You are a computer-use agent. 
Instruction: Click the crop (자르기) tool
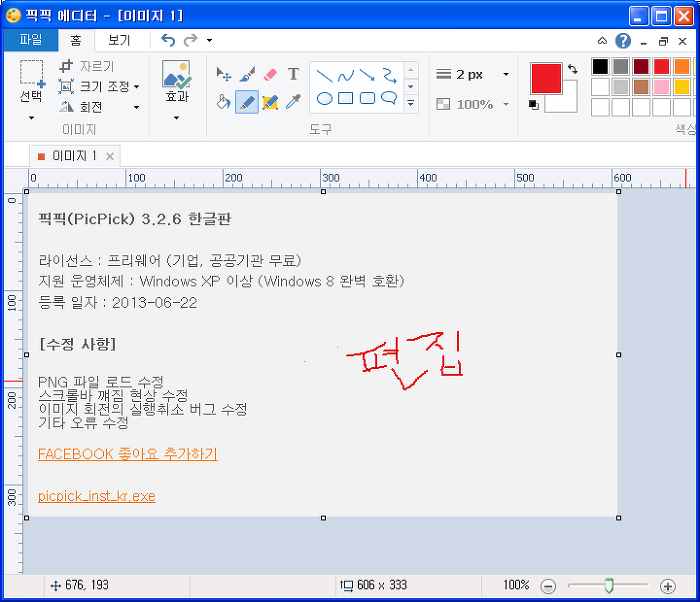66,66
